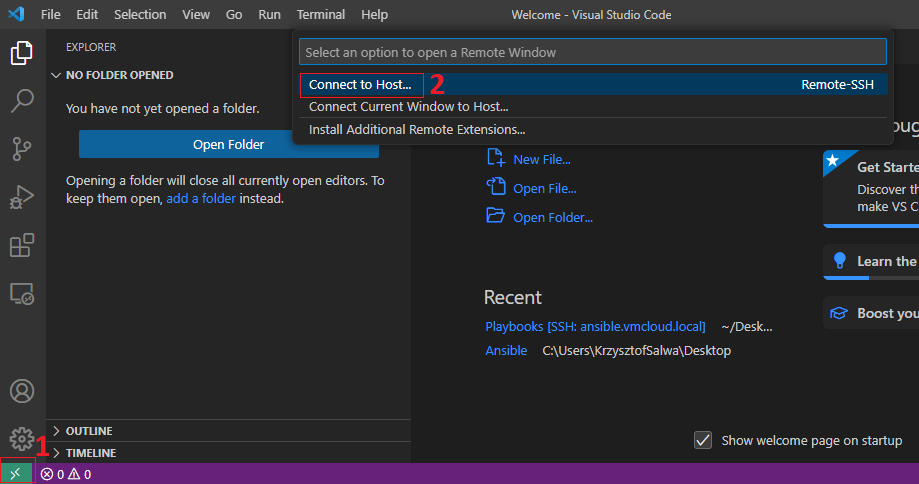
Task: Choose Install Additional Remote Extensions
Action: pos(417,129)
